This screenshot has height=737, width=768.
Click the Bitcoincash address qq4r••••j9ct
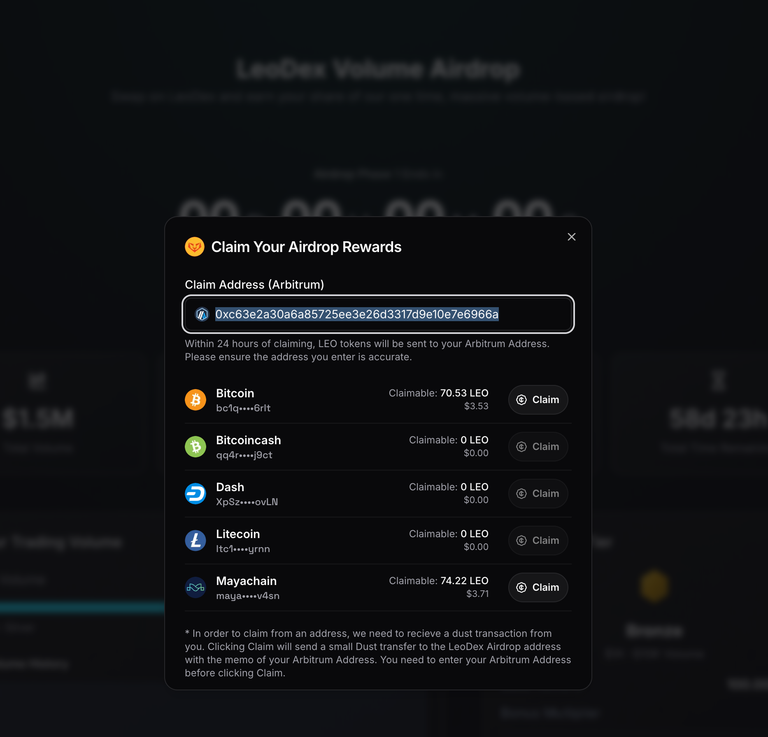[244, 455]
